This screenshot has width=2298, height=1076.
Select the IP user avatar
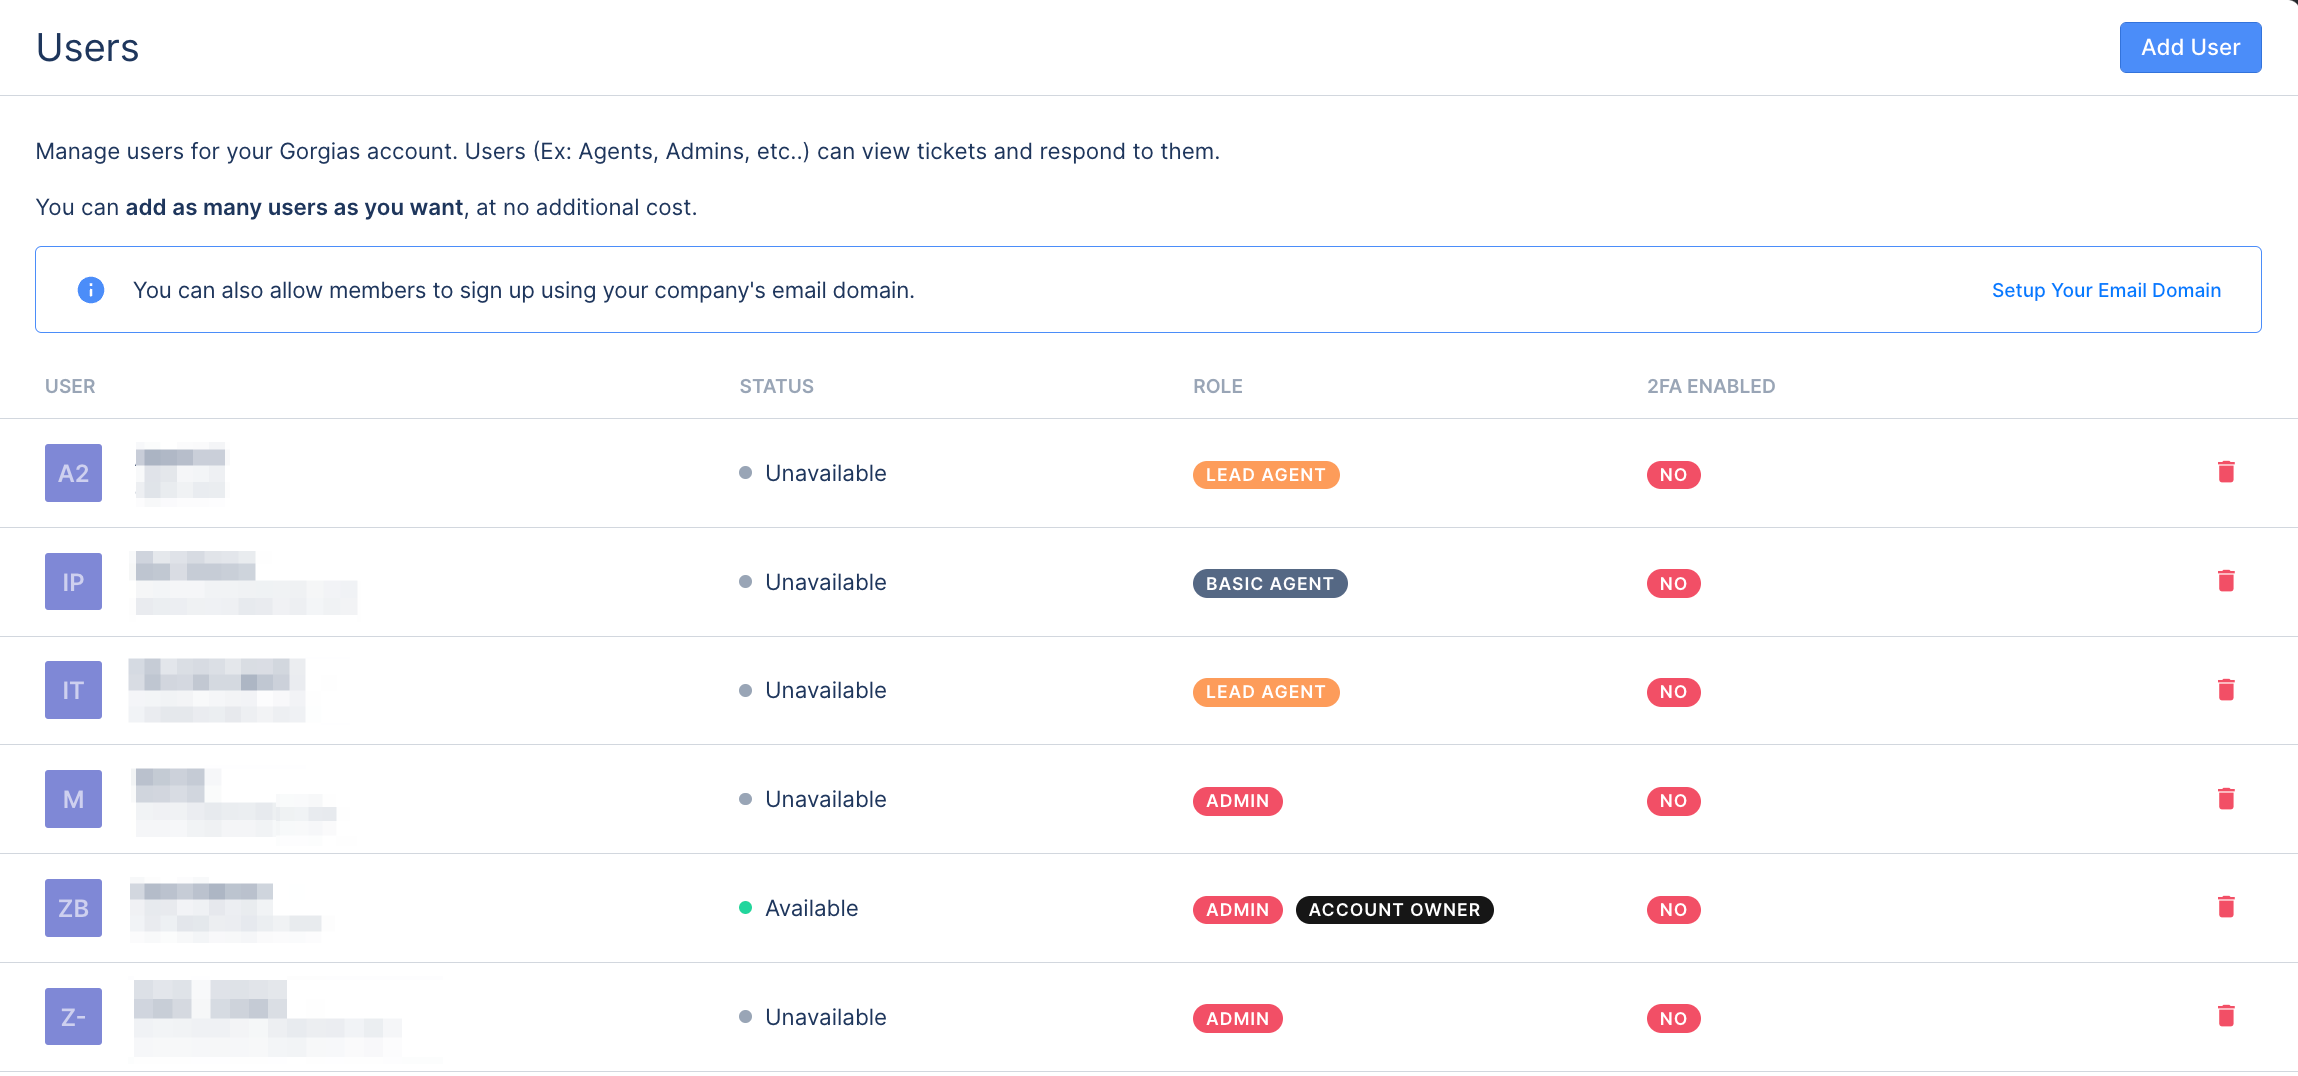(73, 582)
